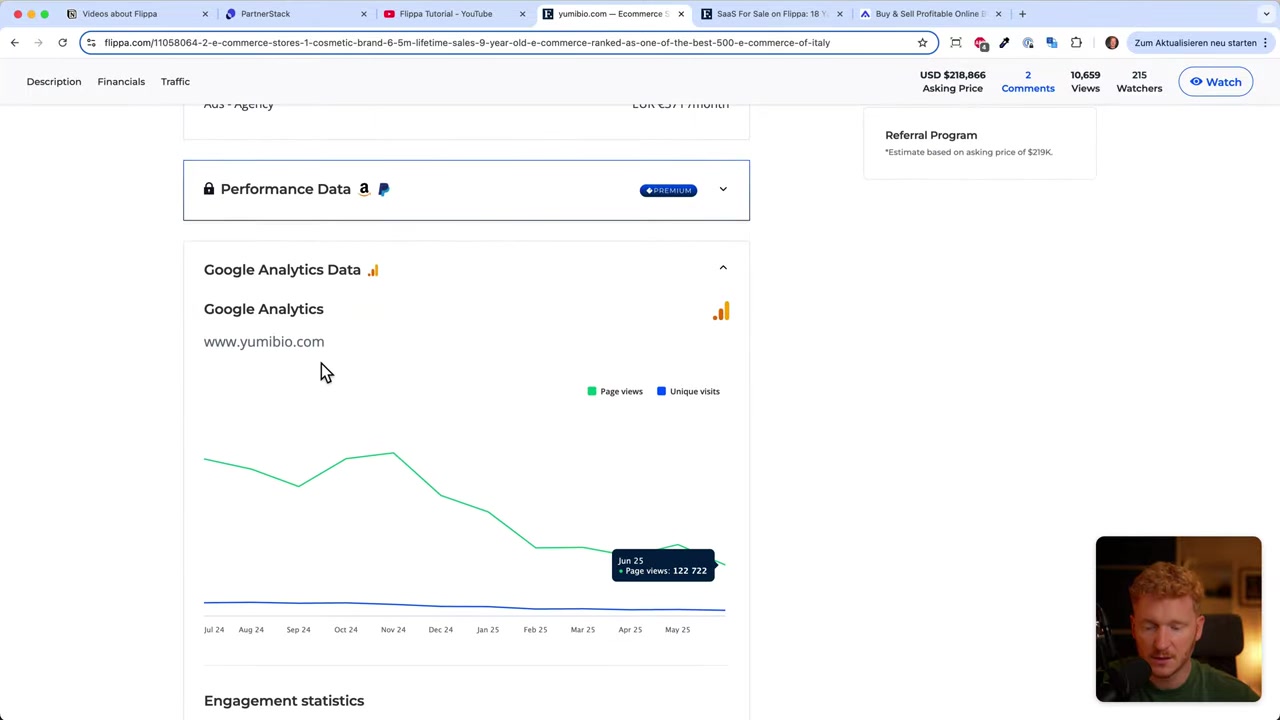This screenshot has height=720, width=1280.
Task: Open the Chrome profile avatar
Action: 1112,42
